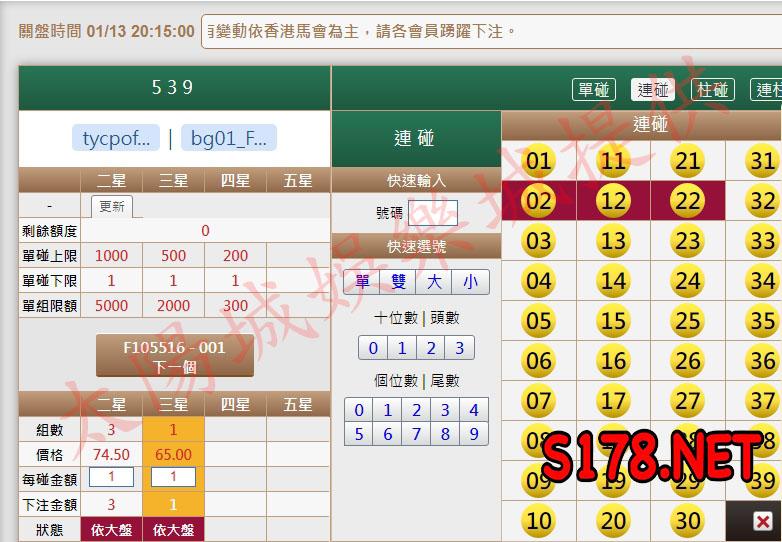The image size is (782, 542).
Task: Click 二星 依大盤 status cell
Action: point(111,530)
